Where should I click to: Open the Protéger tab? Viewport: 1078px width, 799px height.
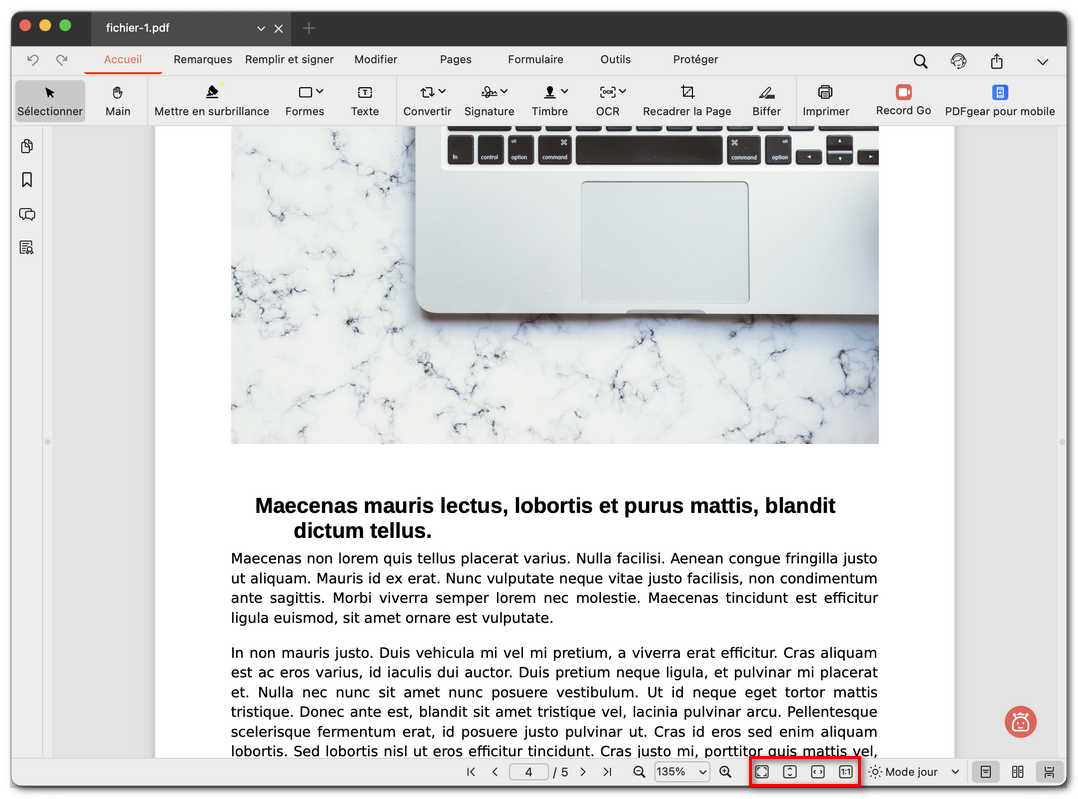[x=695, y=60]
